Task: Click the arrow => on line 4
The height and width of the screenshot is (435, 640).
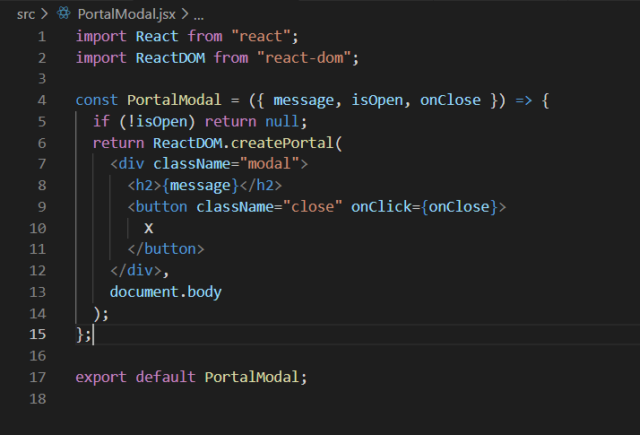Action: point(524,100)
